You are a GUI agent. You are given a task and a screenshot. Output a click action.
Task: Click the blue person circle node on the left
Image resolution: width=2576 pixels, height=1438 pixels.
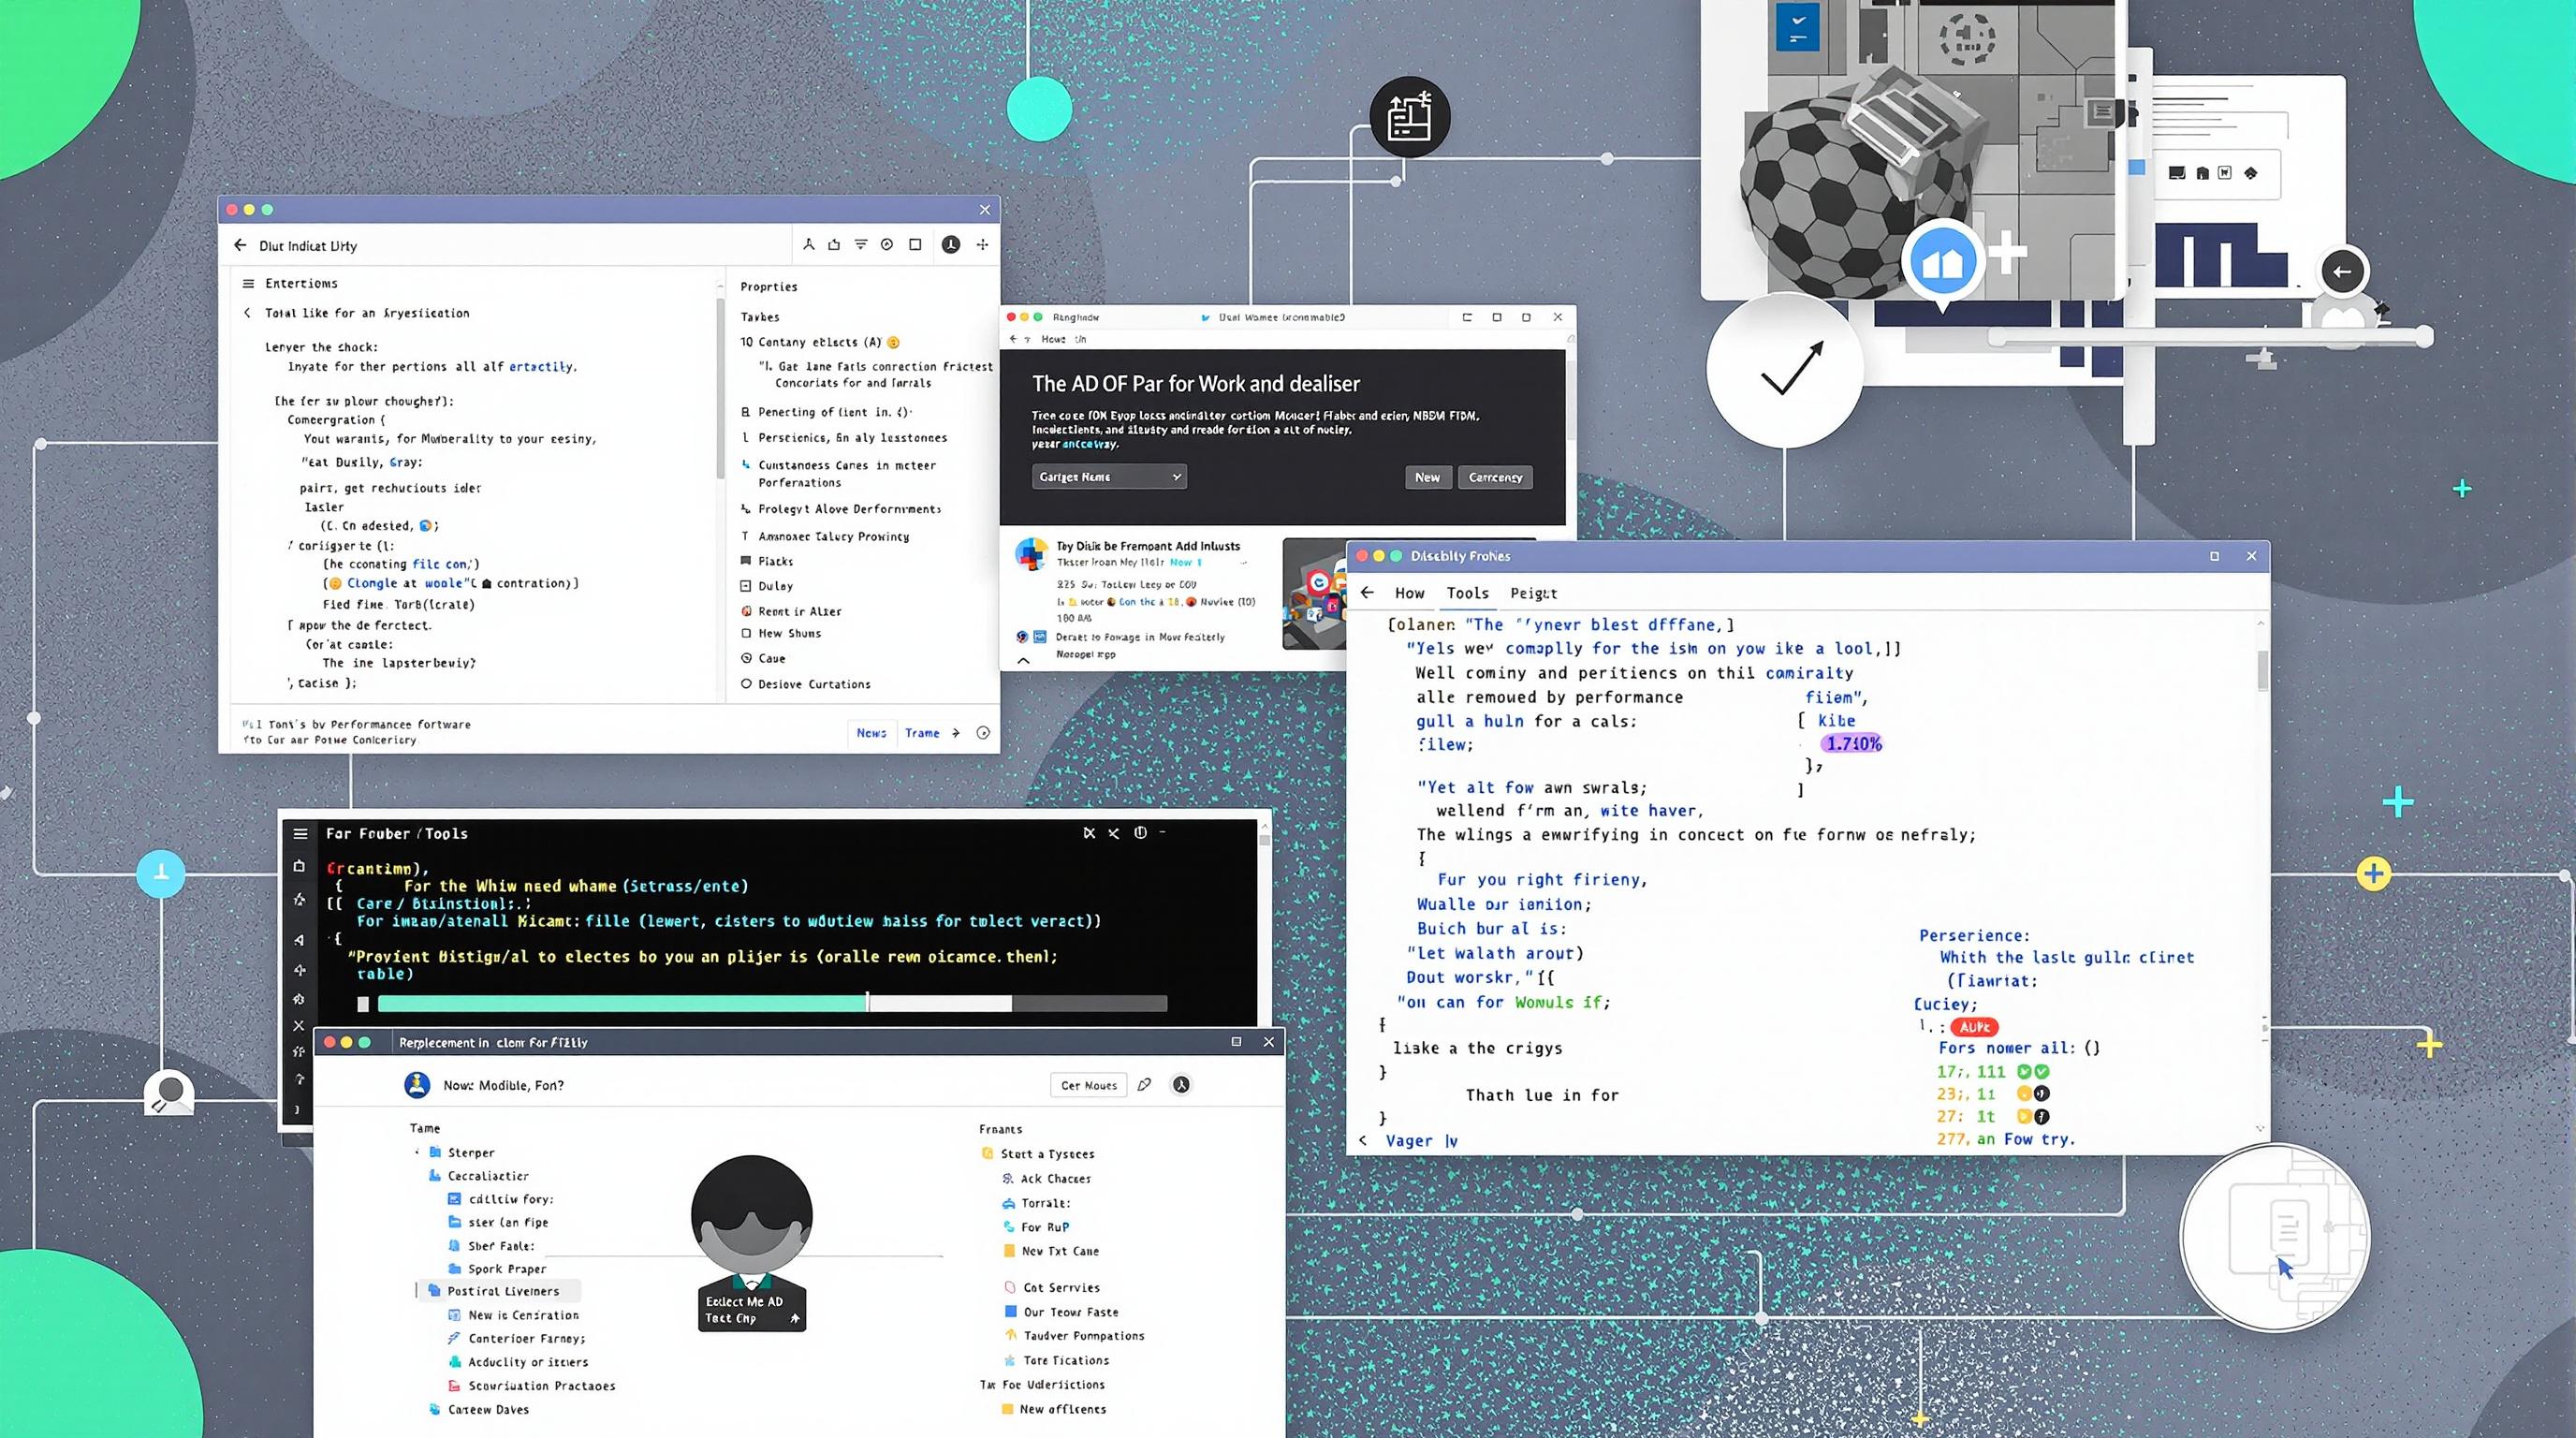(161, 873)
